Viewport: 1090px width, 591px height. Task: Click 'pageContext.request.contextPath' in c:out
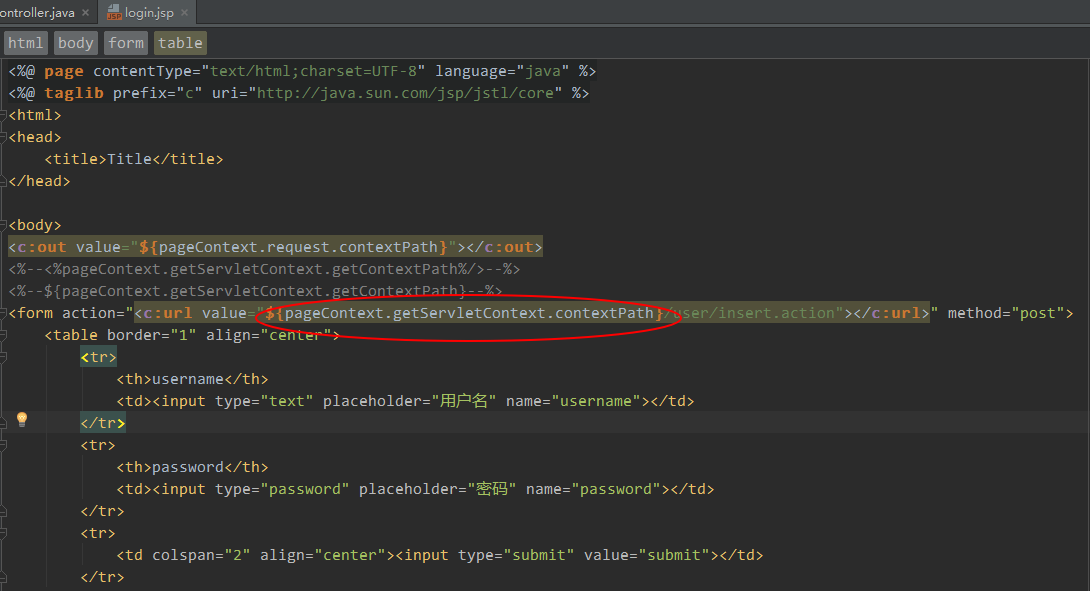pos(298,248)
